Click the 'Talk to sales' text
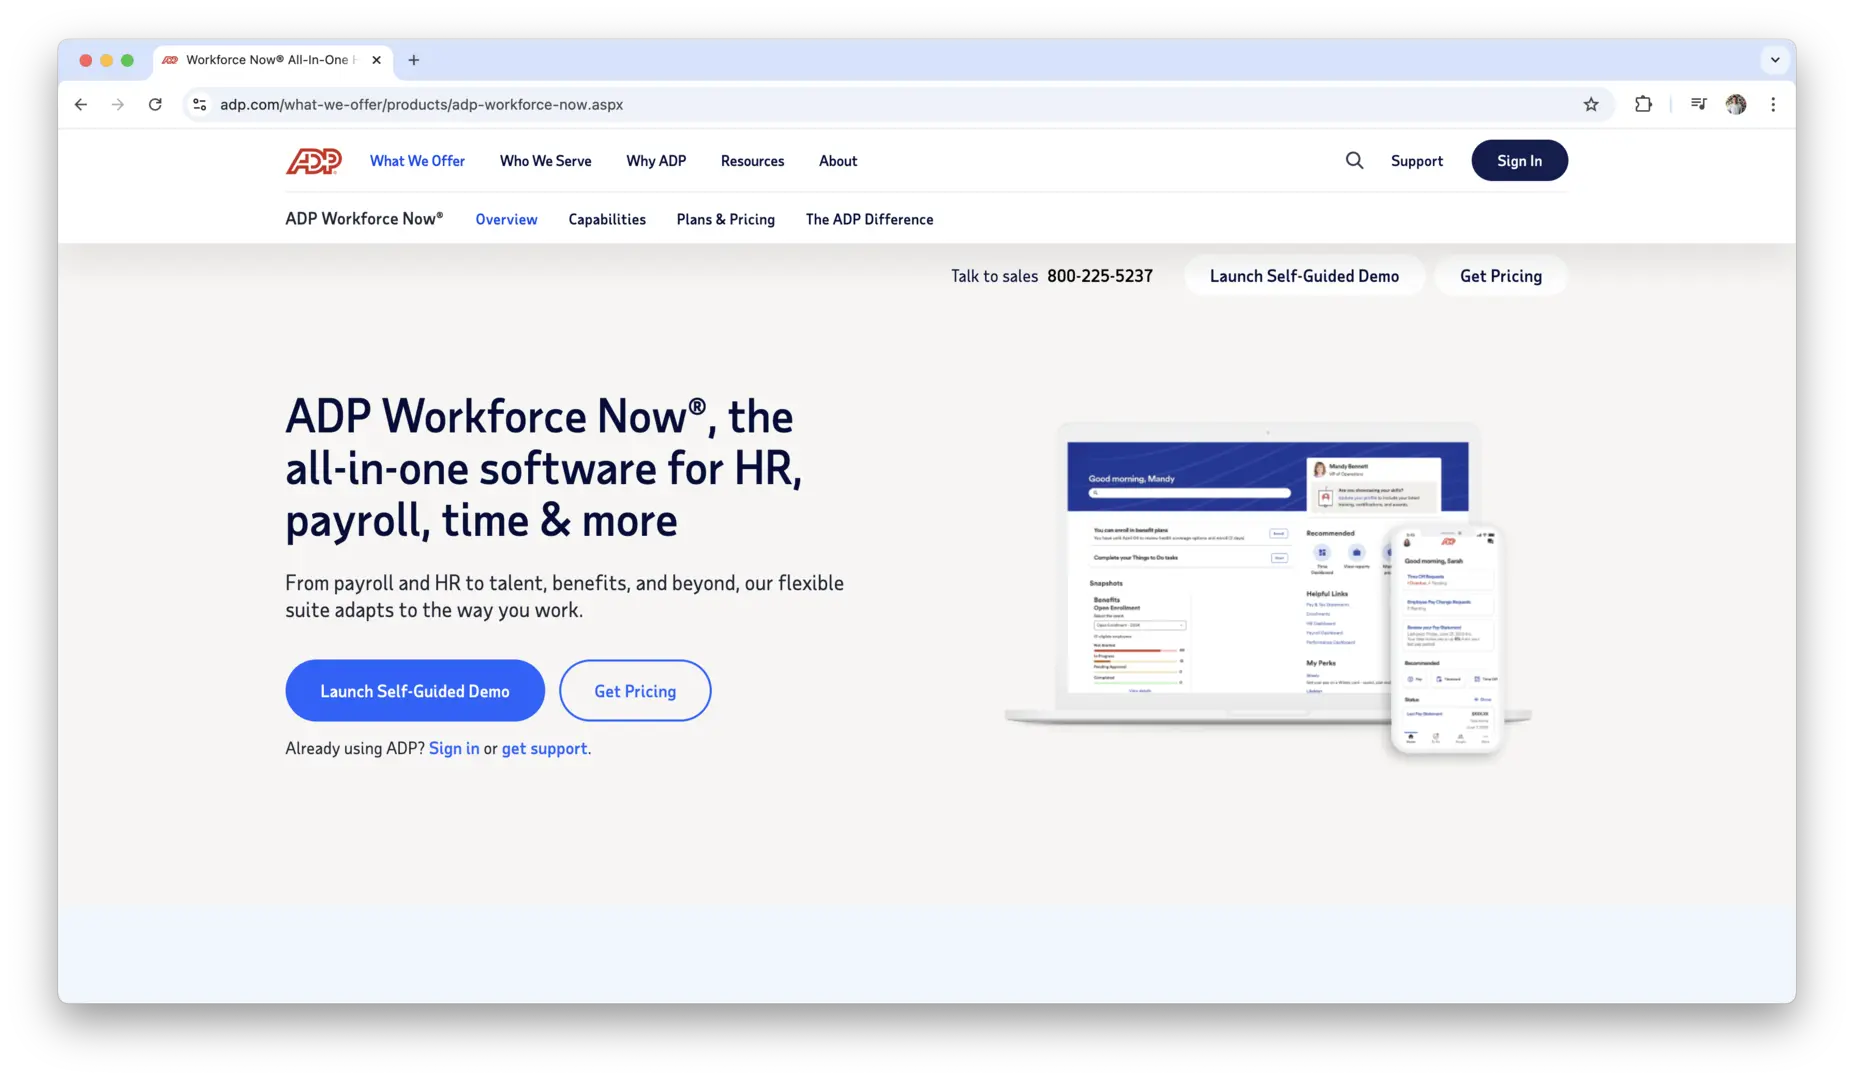This screenshot has width=1854, height=1080. [994, 276]
